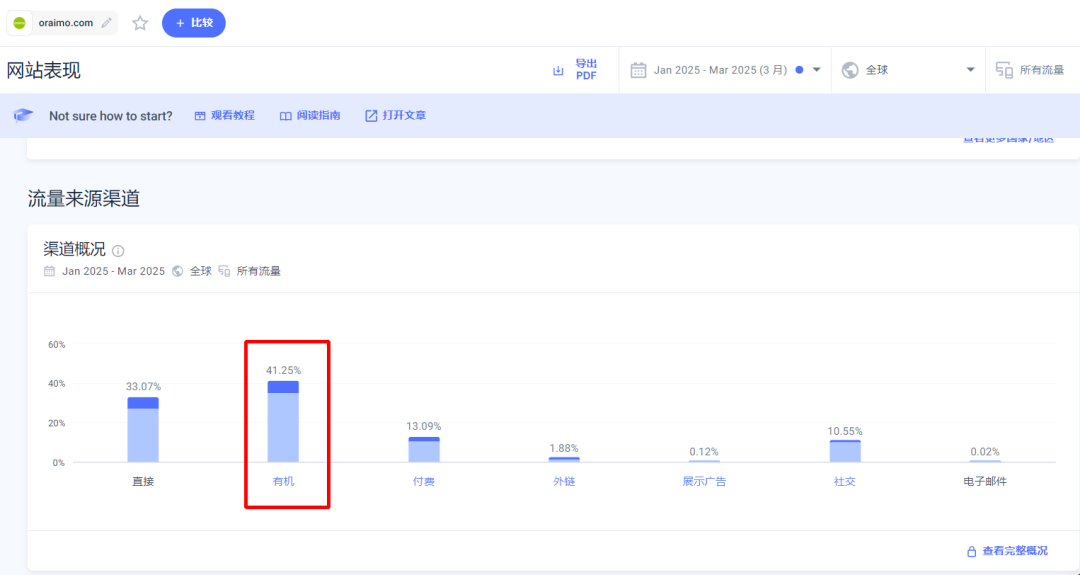This screenshot has height=575, width=1080.
Task: Click the small calendar icon under 渠道概况
Action: (50, 271)
